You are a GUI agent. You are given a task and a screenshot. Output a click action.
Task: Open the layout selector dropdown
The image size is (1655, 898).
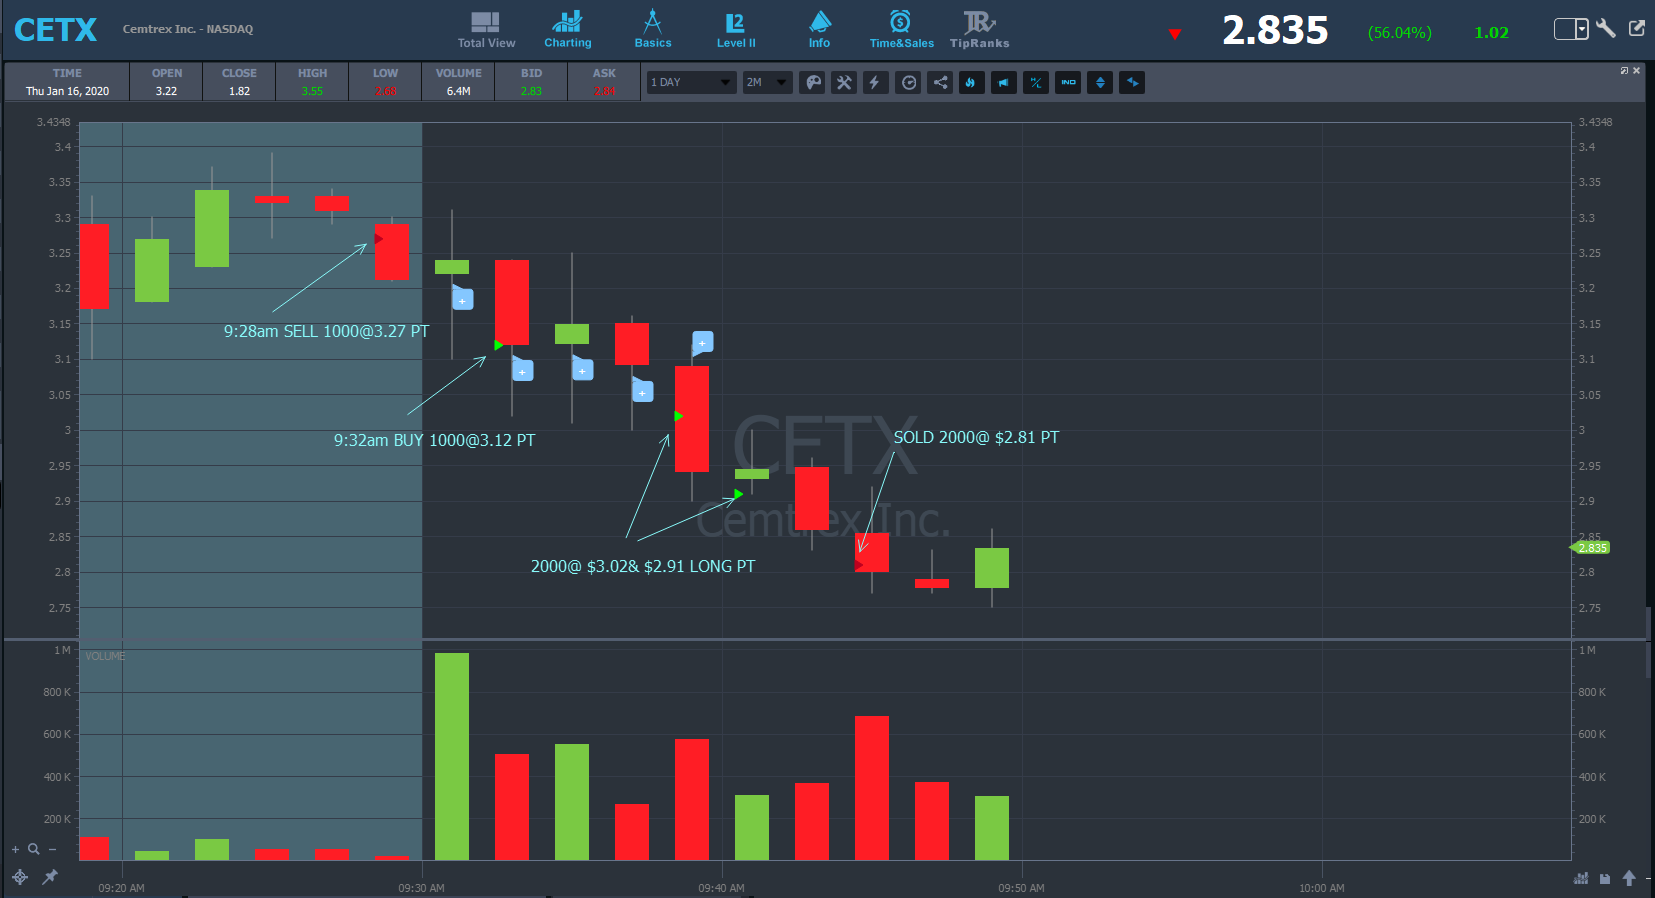pos(1571,29)
